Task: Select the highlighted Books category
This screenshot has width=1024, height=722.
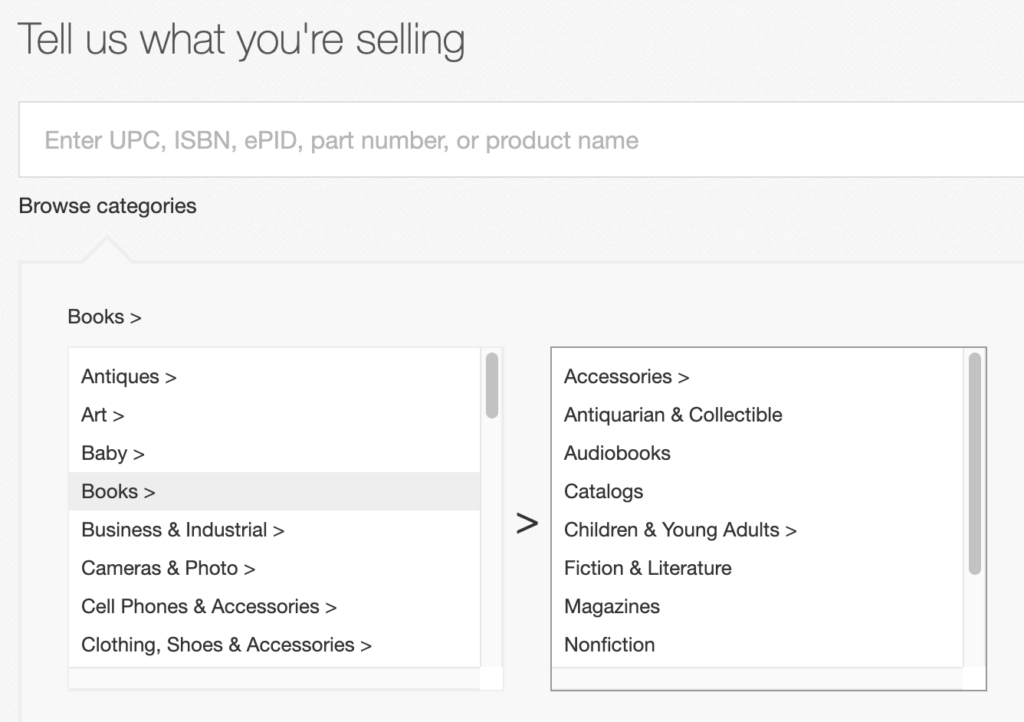Action: pyautogui.click(x=274, y=492)
